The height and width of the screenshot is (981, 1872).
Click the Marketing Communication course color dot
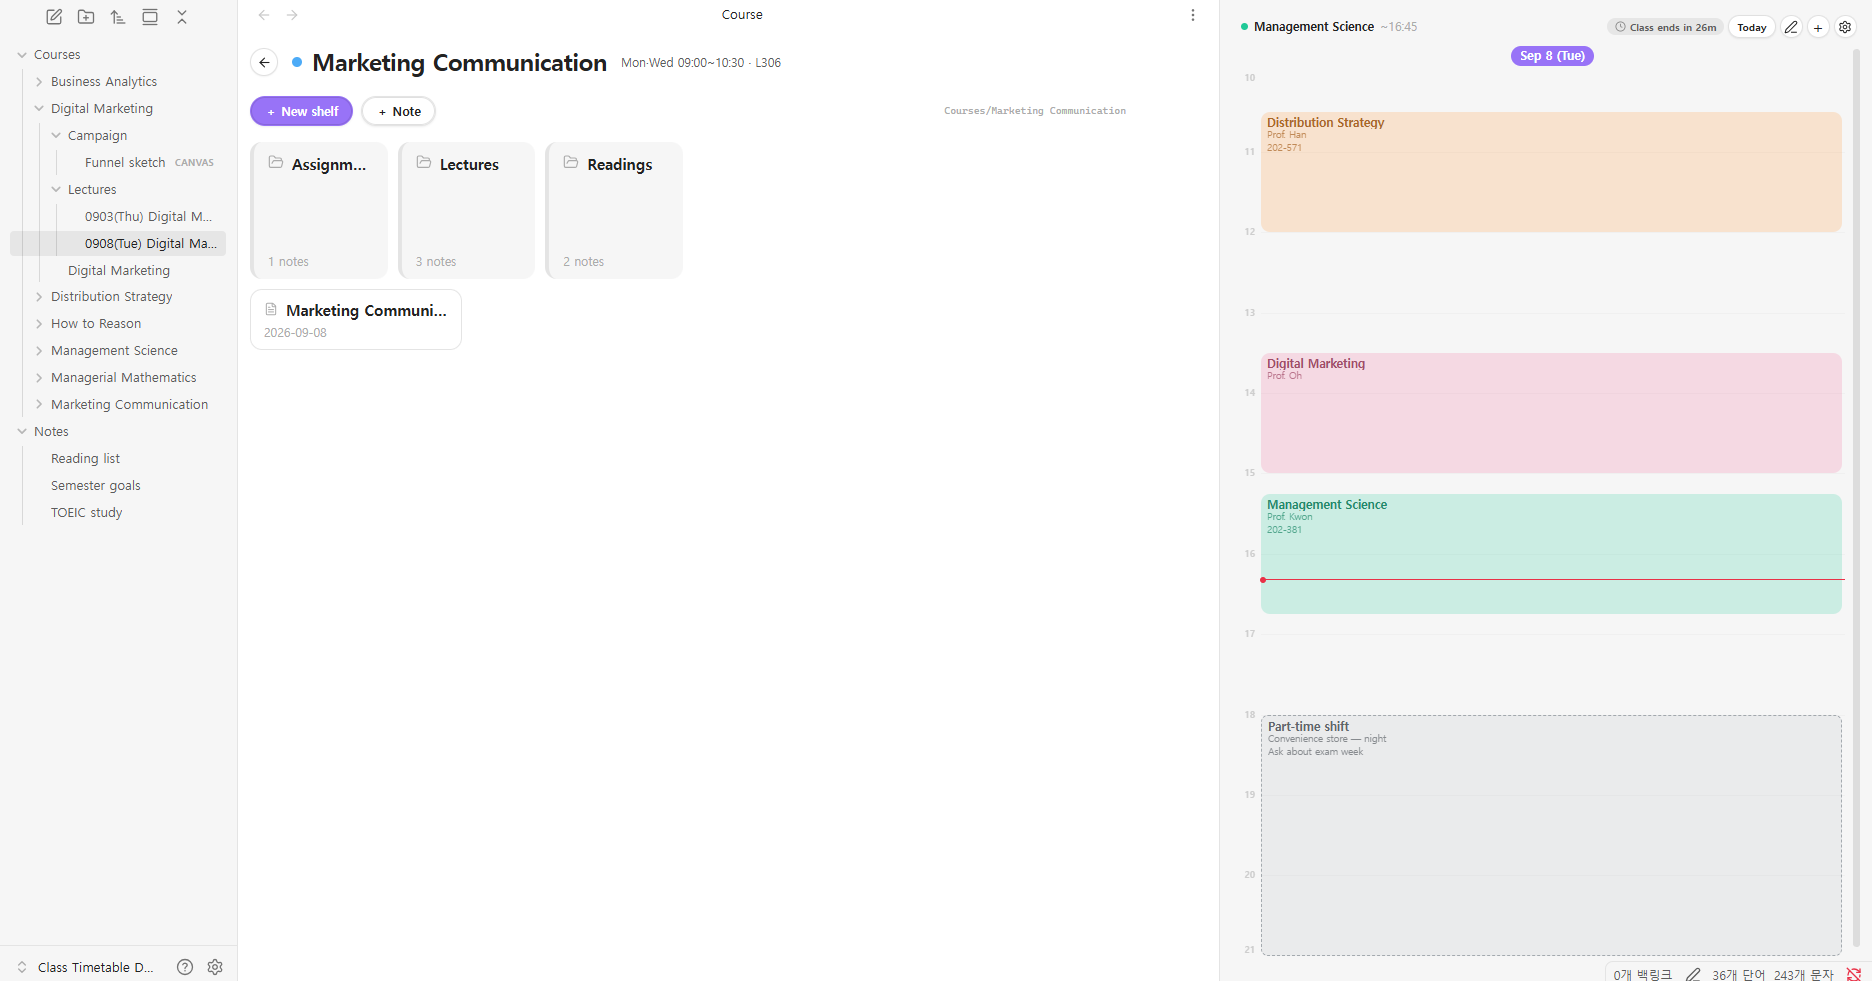click(x=297, y=62)
